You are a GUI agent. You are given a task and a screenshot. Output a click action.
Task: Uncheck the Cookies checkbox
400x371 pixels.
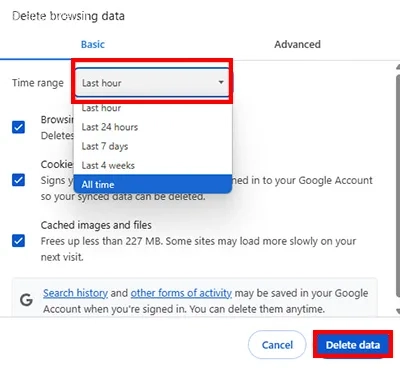tap(18, 180)
